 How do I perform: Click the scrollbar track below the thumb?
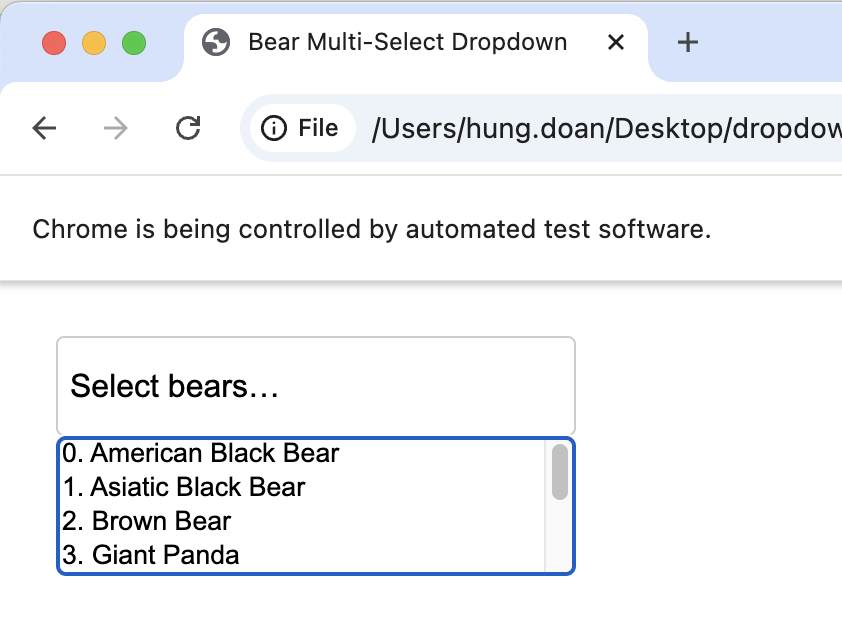(560, 540)
